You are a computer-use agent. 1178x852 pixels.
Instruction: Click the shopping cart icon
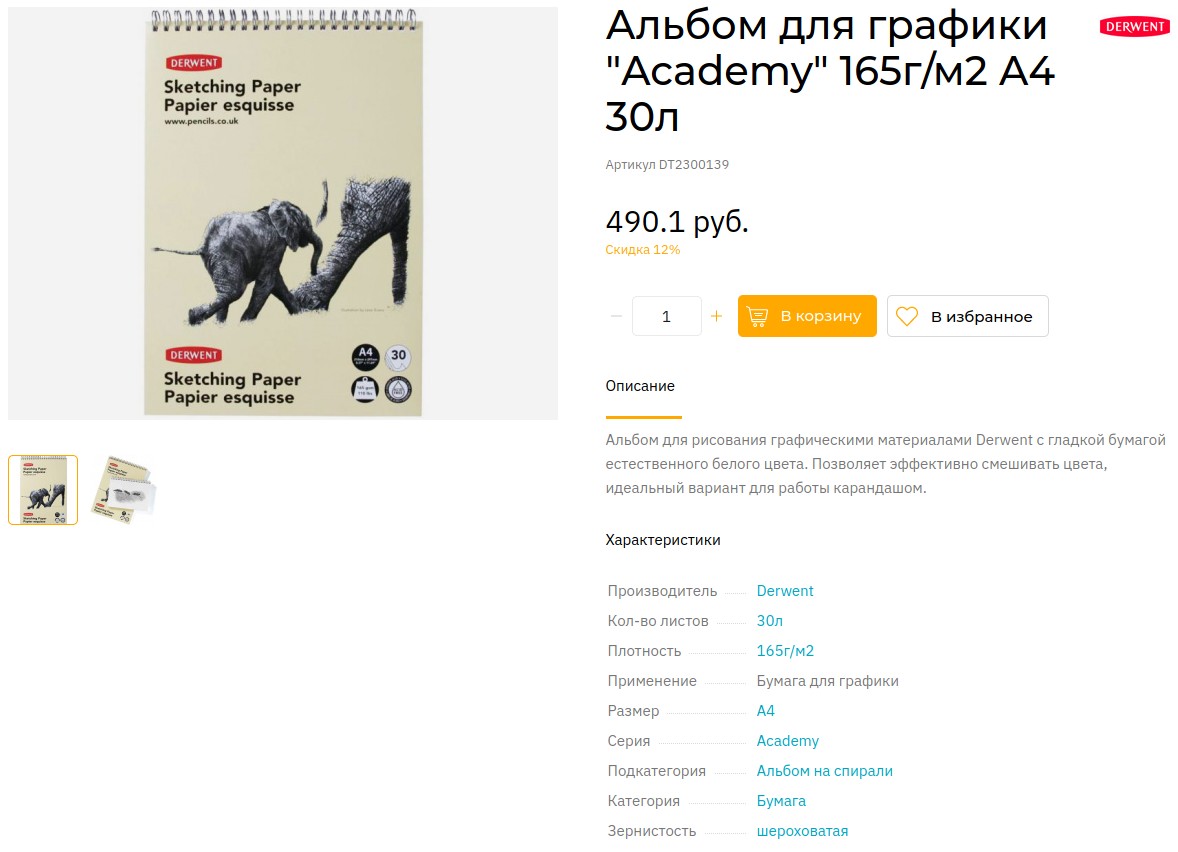pyautogui.click(x=757, y=316)
